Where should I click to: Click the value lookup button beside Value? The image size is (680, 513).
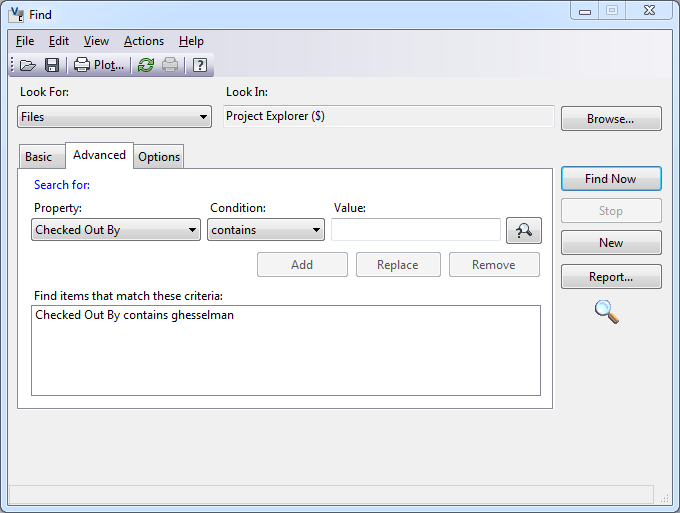click(523, 230)
